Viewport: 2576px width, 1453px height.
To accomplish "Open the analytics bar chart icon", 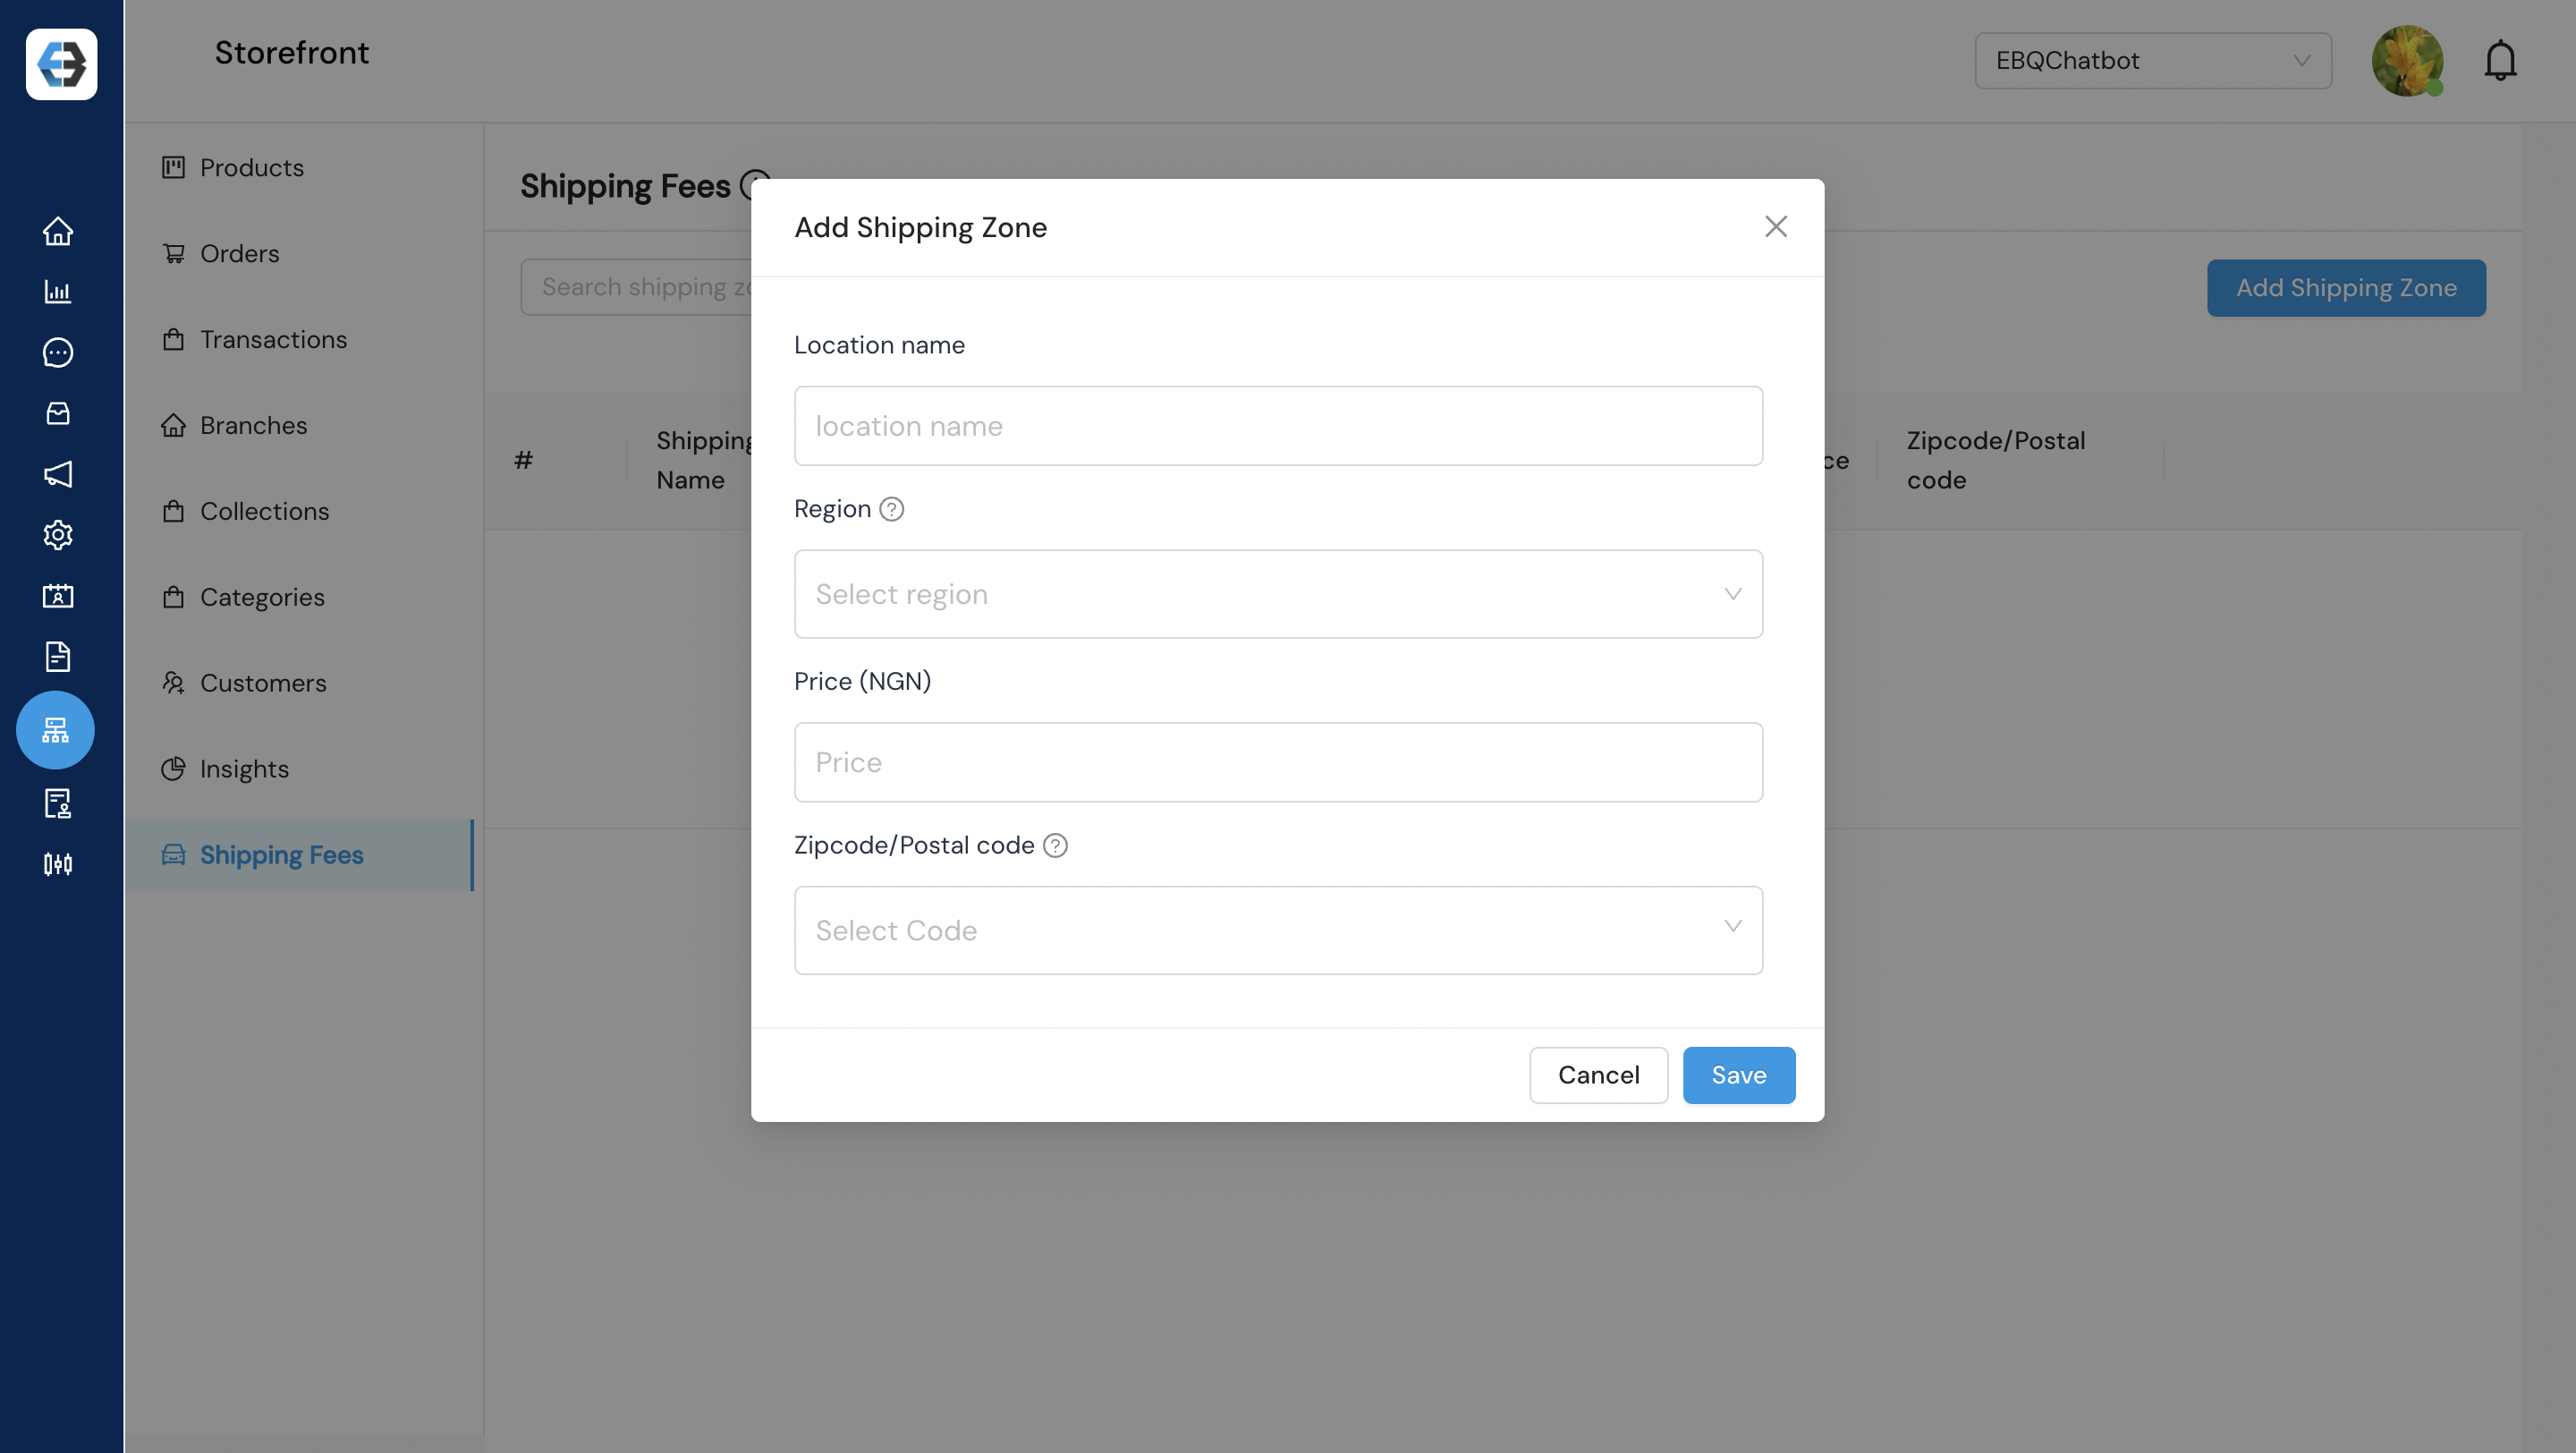I will tap(58, 292).
